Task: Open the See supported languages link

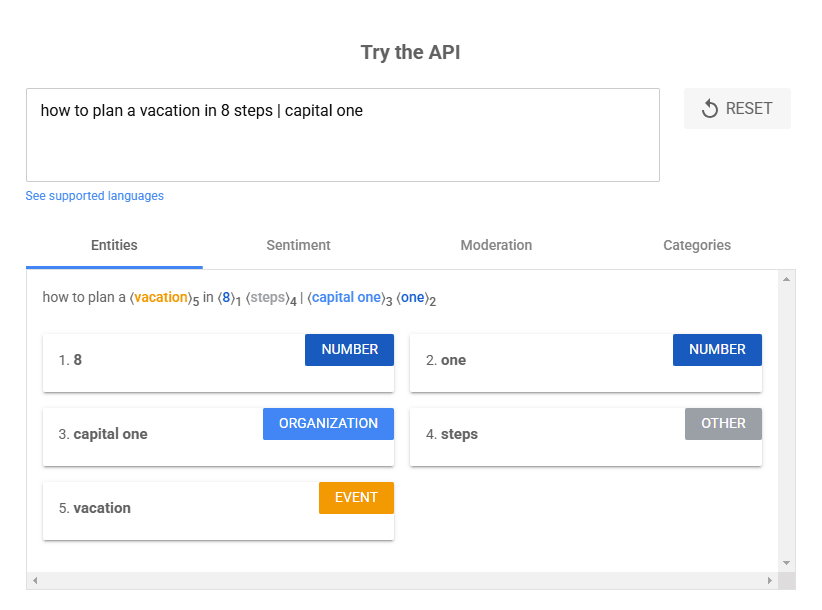Action: [94, 196]
